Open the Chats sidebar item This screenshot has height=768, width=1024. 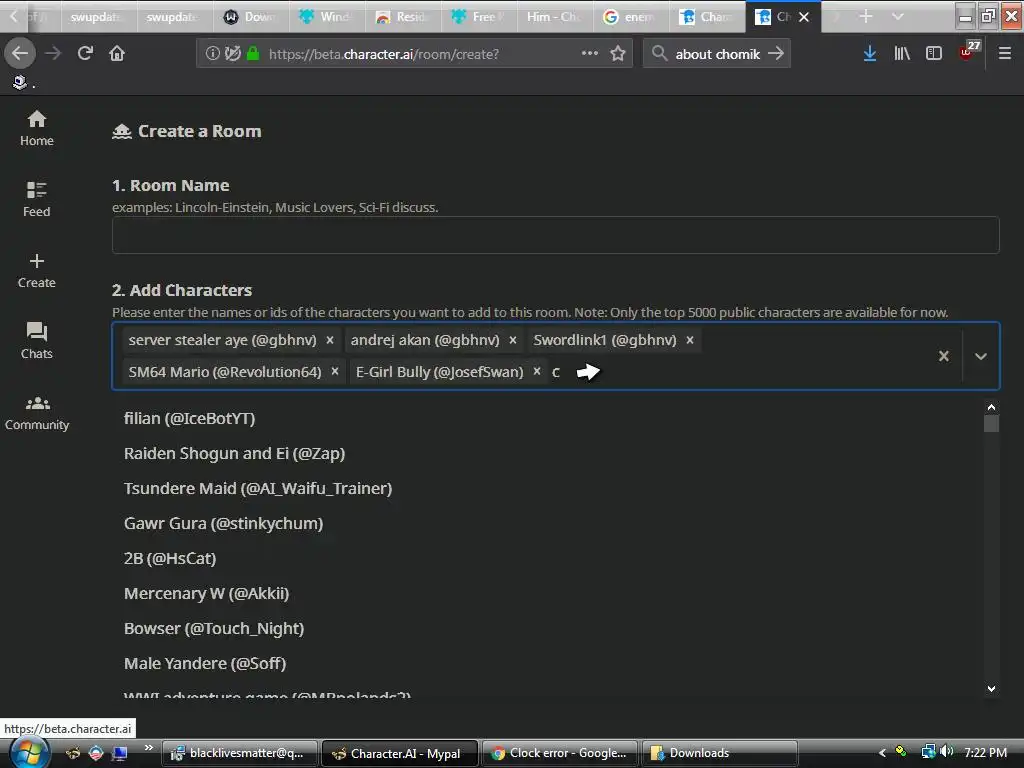point(37,341)
